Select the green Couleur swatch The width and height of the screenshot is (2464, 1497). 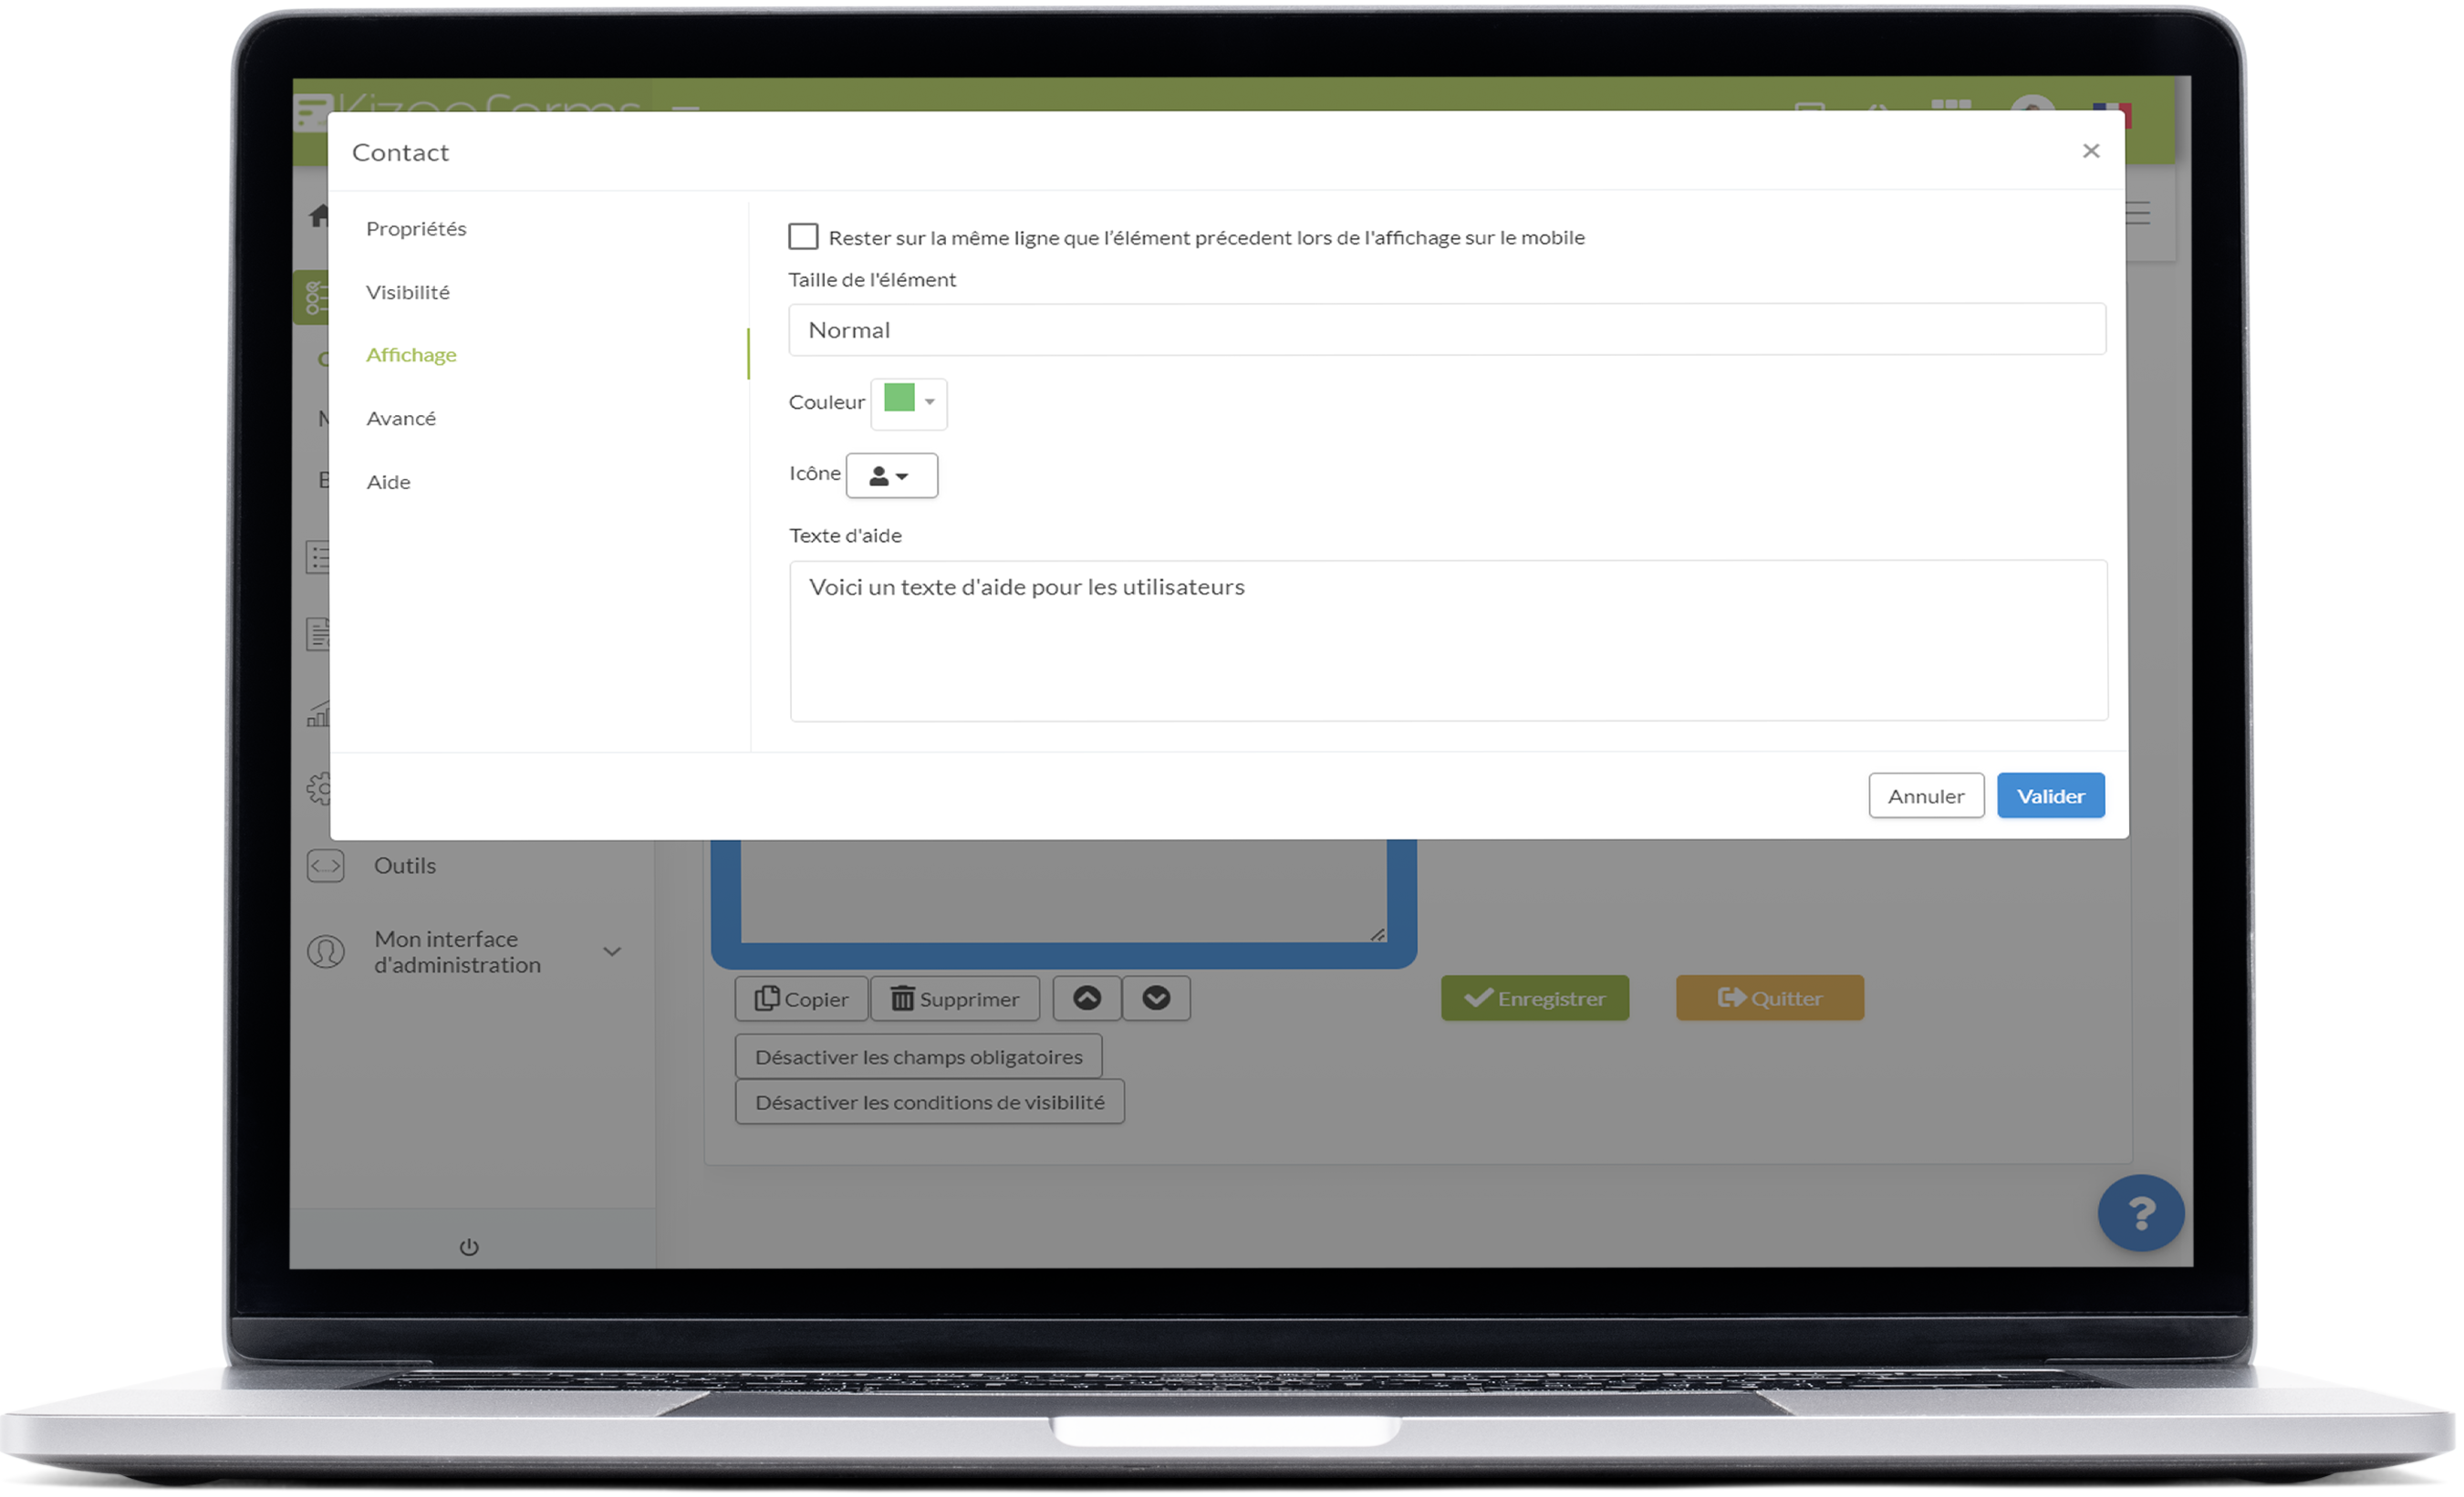pos(899,400)
